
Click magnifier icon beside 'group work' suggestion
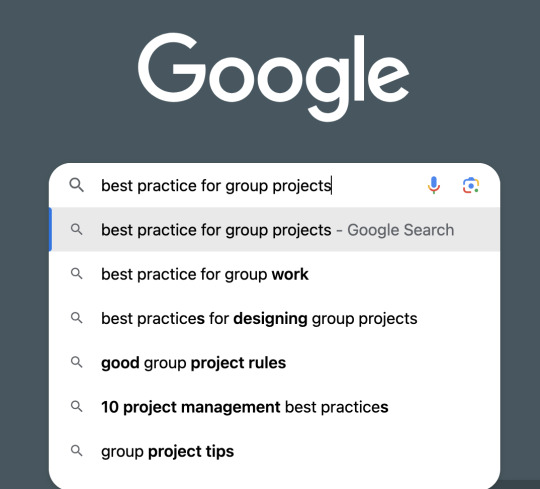(76, 274)
